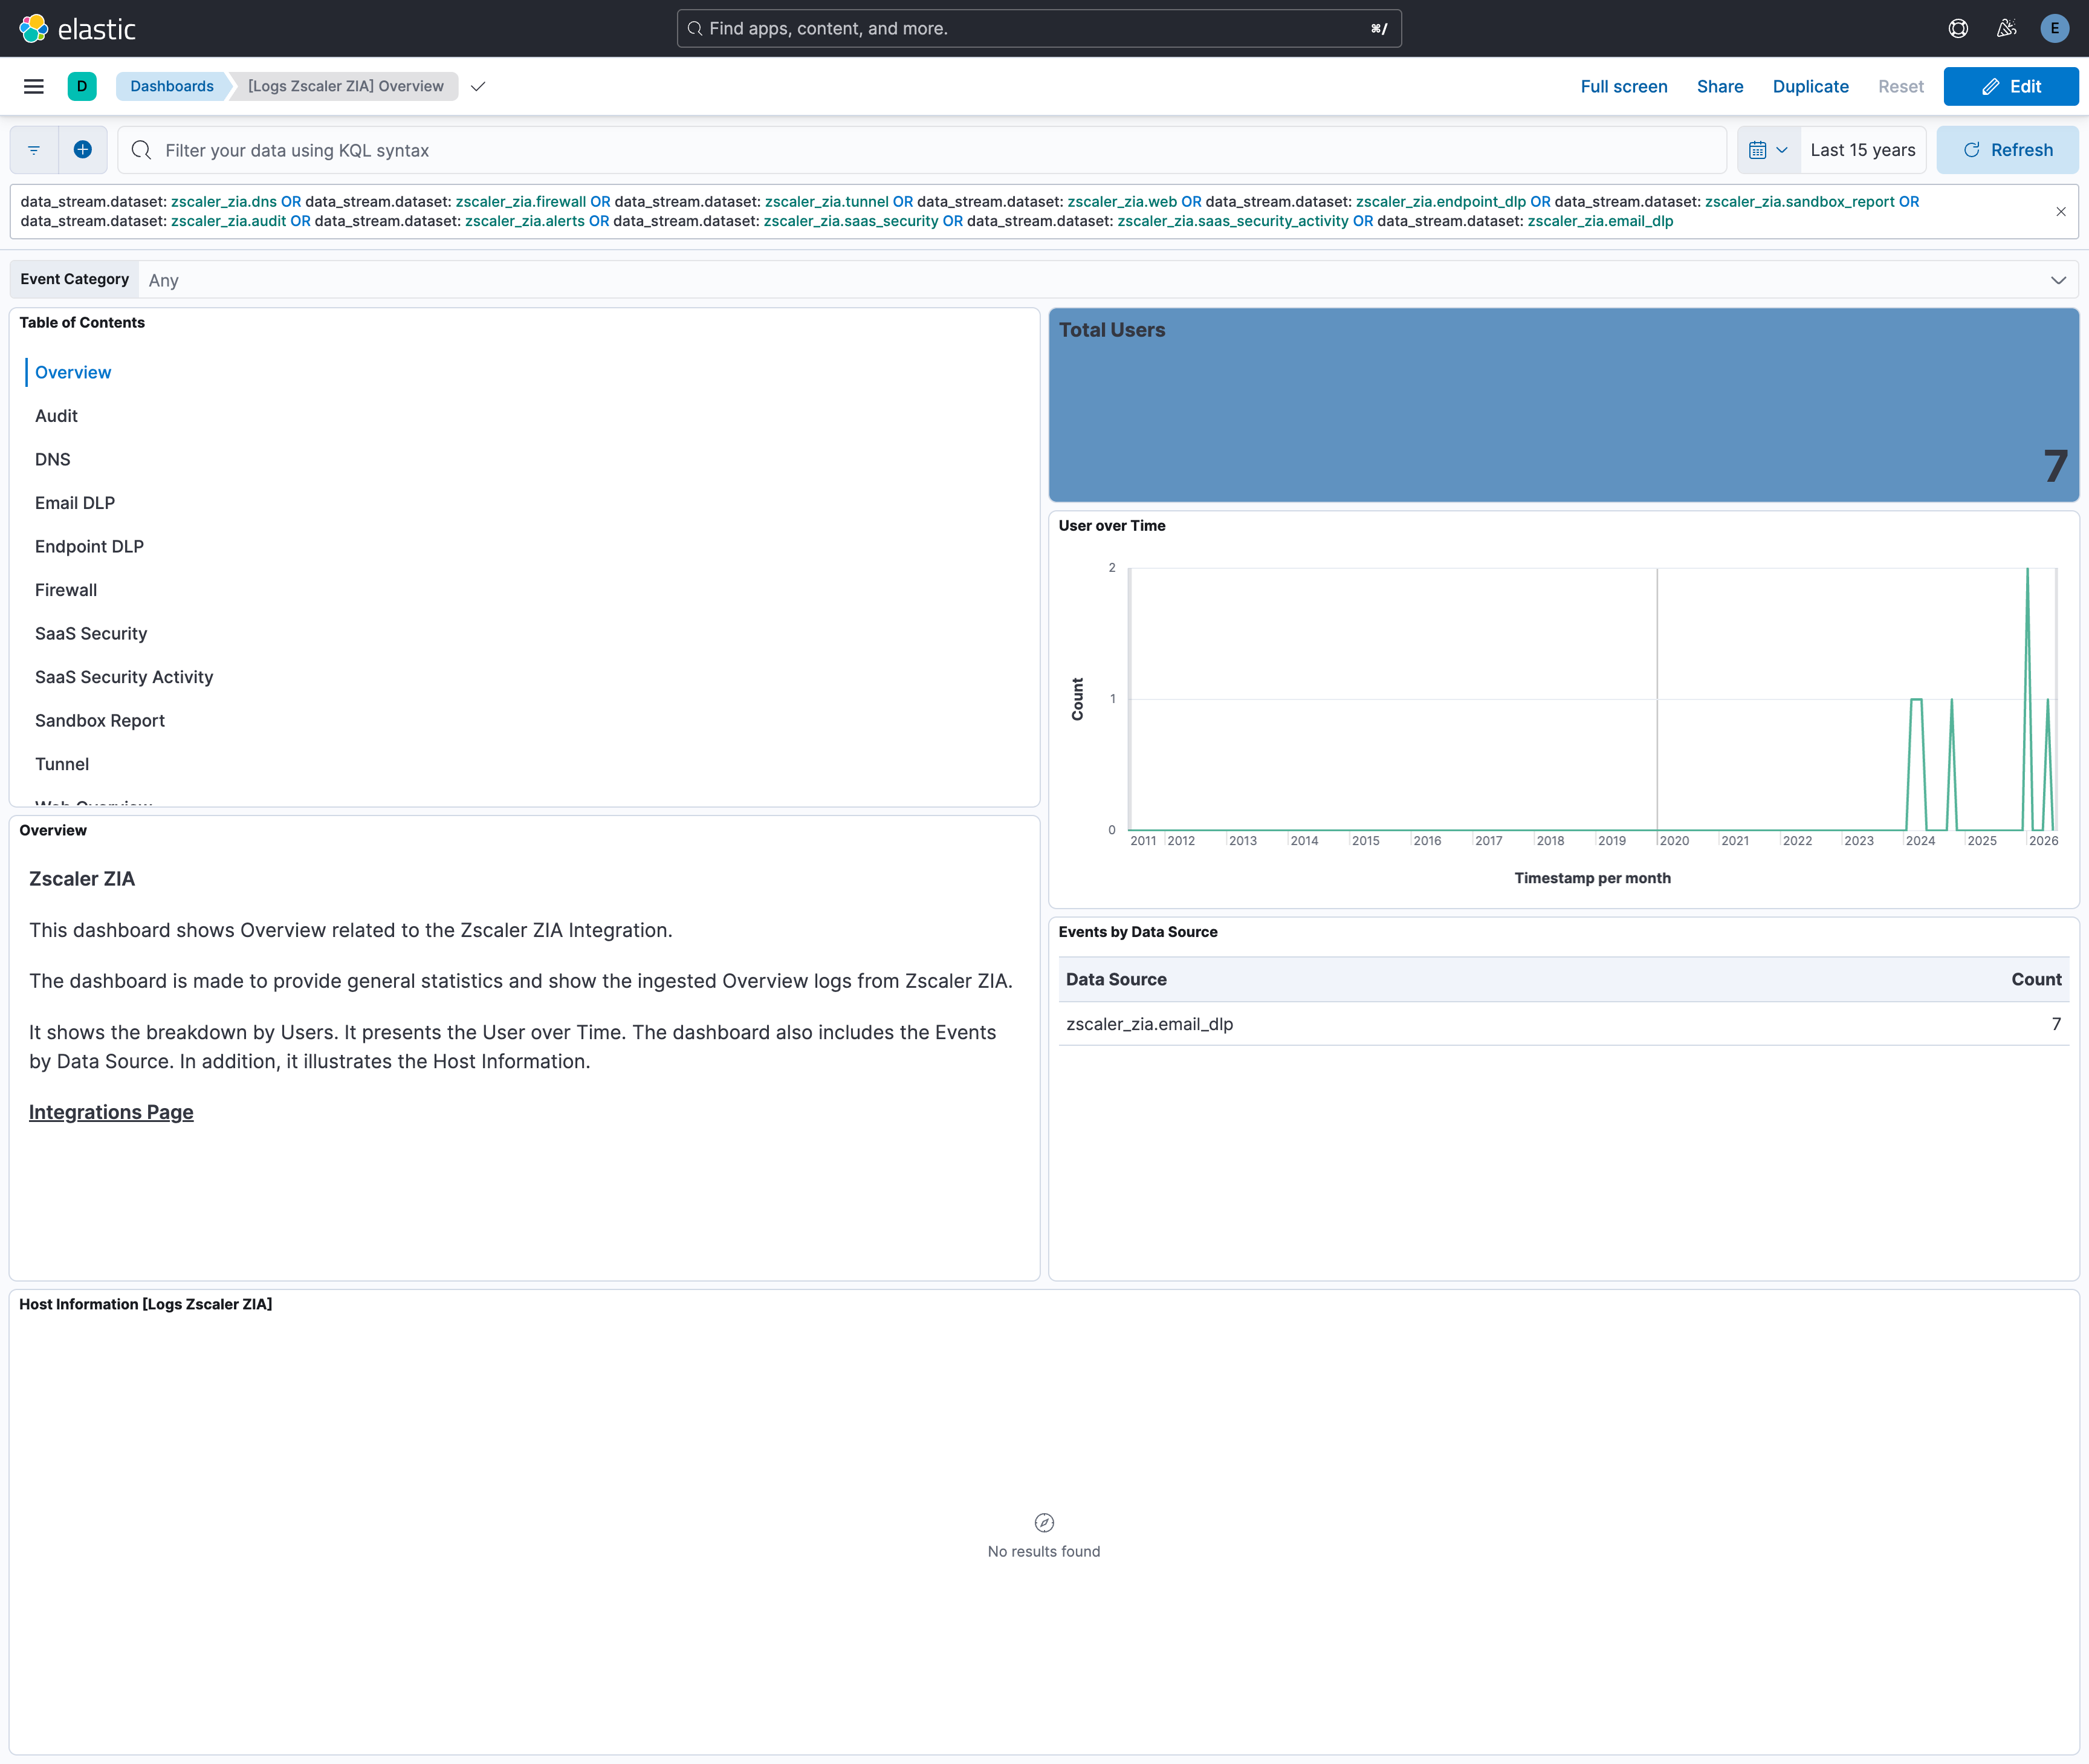Image resolution: width=2089 pixels, height=1764 pixels.
Task: Select Email DLP in Table of Contents
Action: point(75,503)
